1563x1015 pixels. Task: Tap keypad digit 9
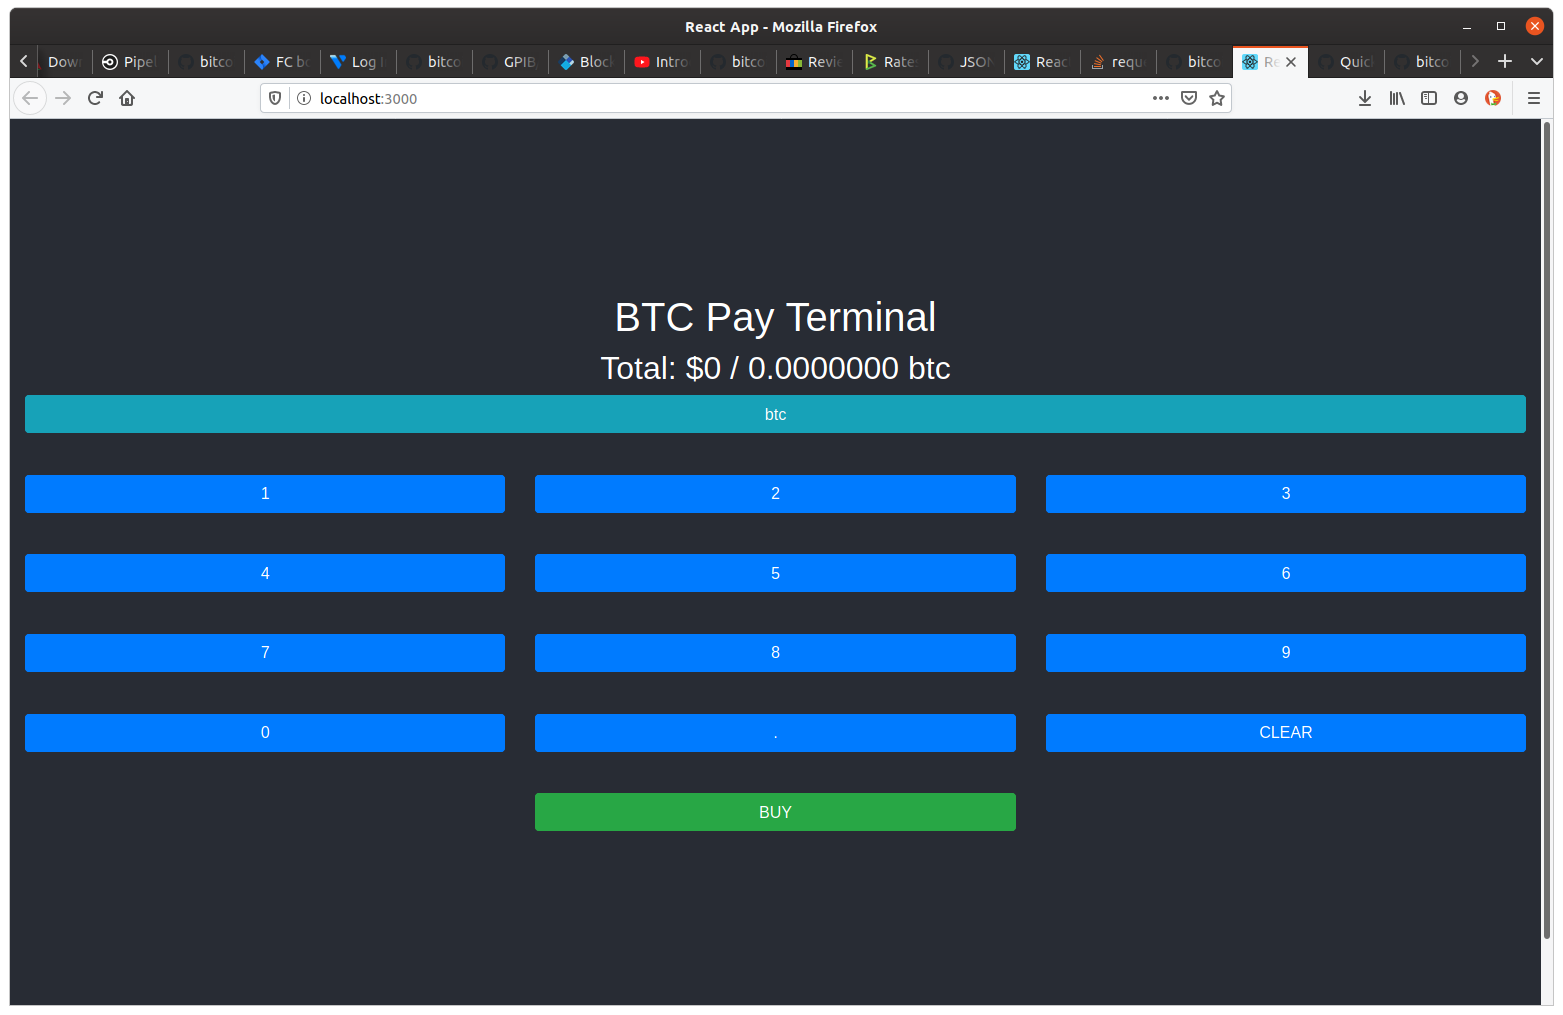[x=1286, y=653]
